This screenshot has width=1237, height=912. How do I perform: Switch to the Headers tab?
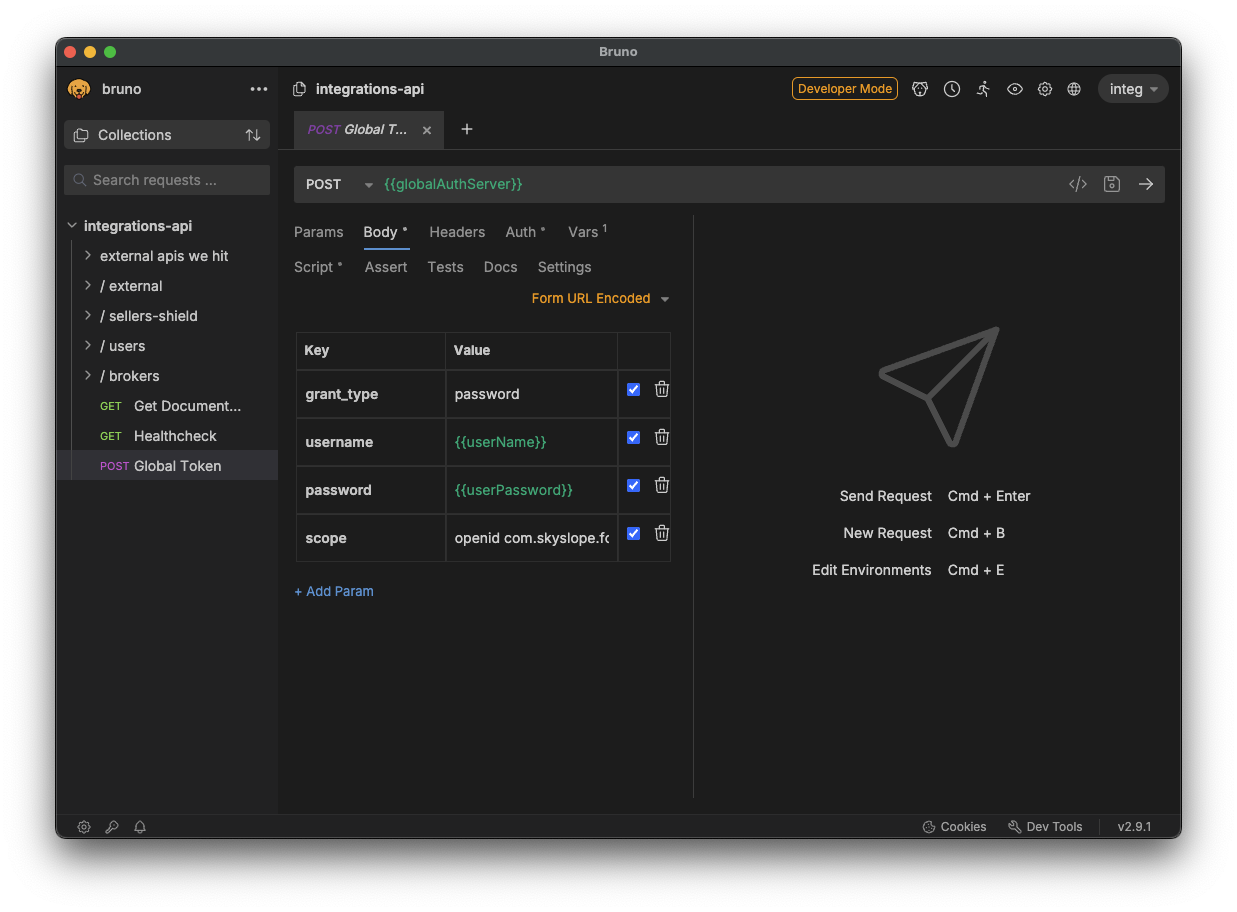tap(457, 232)
